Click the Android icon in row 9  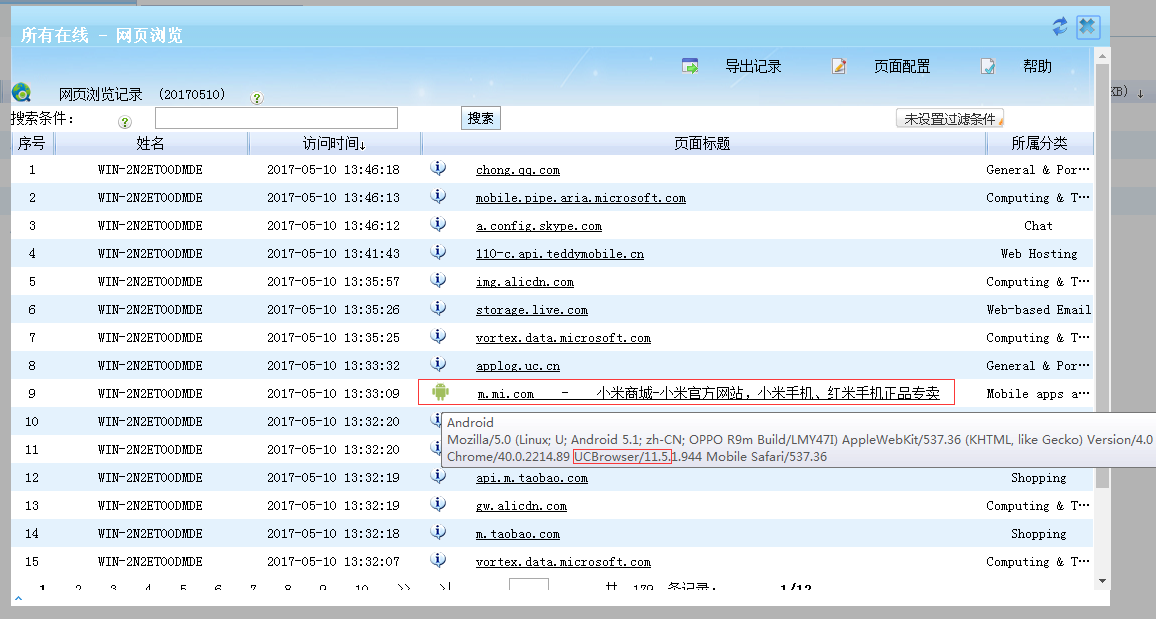pos(440,392)
